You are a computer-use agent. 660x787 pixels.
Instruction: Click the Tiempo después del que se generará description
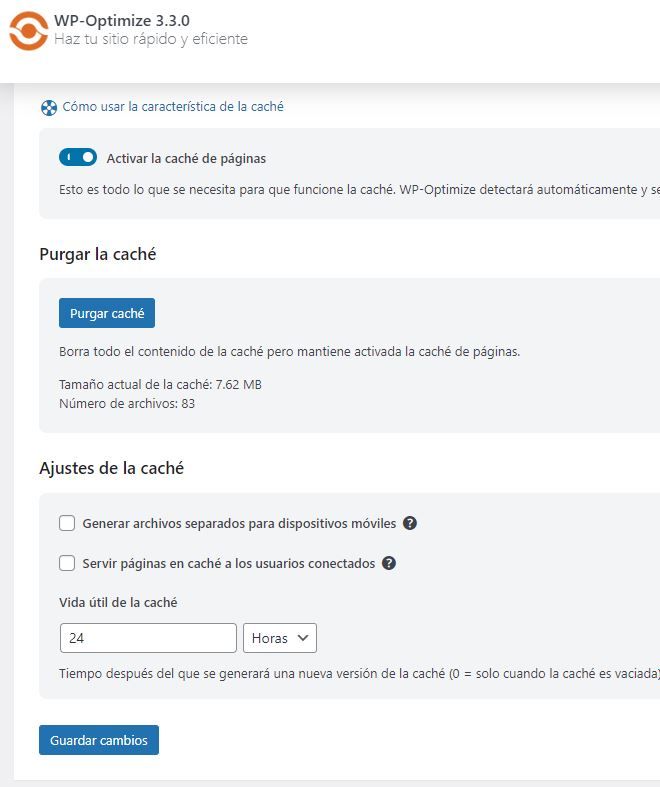click(359, 674)
